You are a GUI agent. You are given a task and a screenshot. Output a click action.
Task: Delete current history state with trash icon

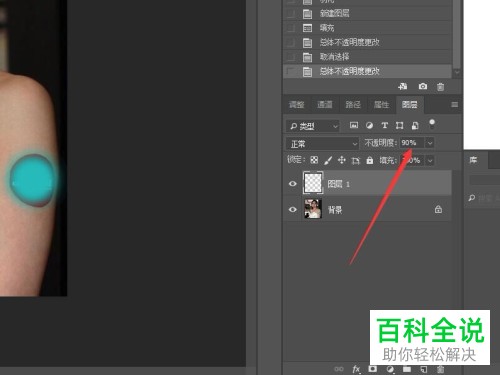440,87
